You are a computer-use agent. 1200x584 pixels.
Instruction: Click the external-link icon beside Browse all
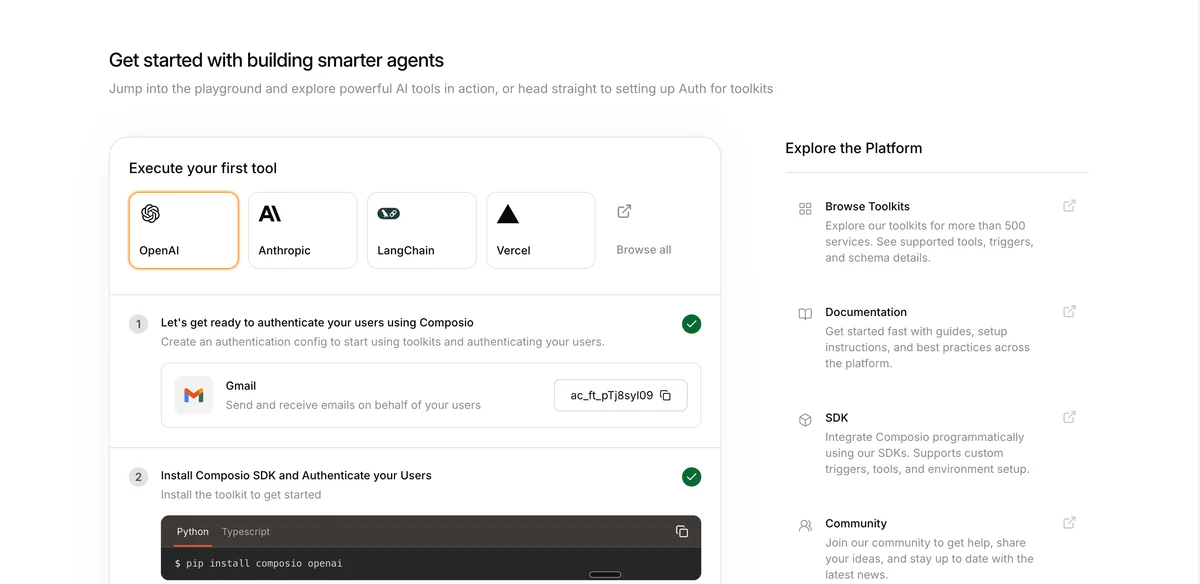click(623, 211)
